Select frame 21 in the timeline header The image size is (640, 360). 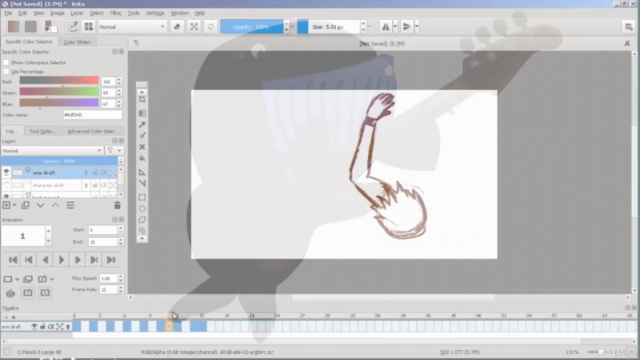[x=252, y=316]
